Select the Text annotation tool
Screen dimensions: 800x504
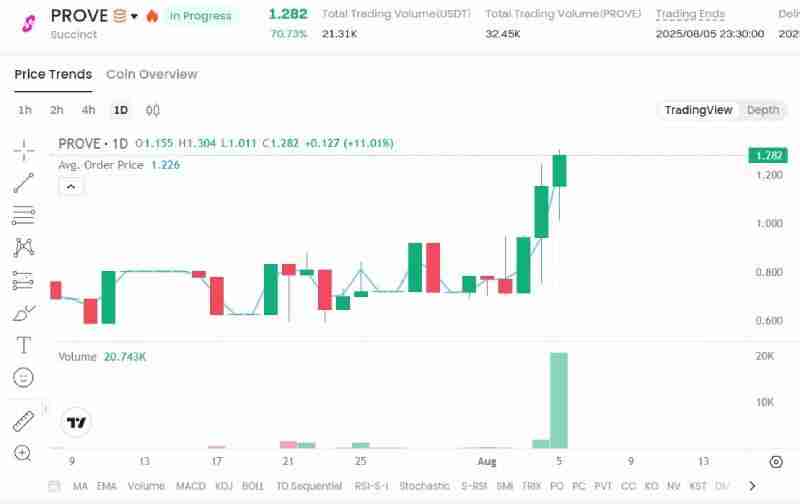23,345
